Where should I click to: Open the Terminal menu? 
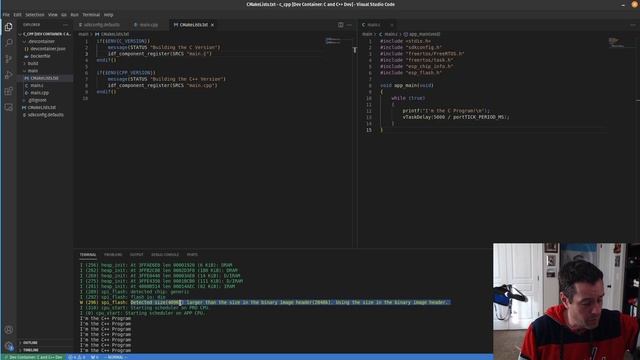coord(91,15)
